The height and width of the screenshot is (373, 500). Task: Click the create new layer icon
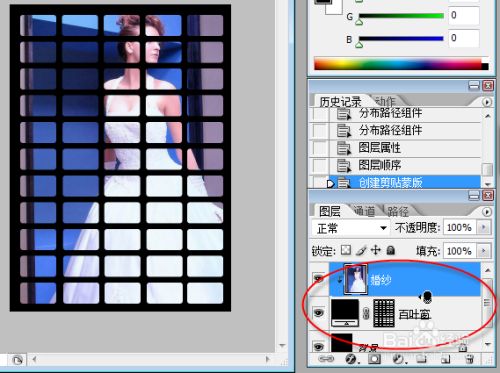tap(445, 359)
